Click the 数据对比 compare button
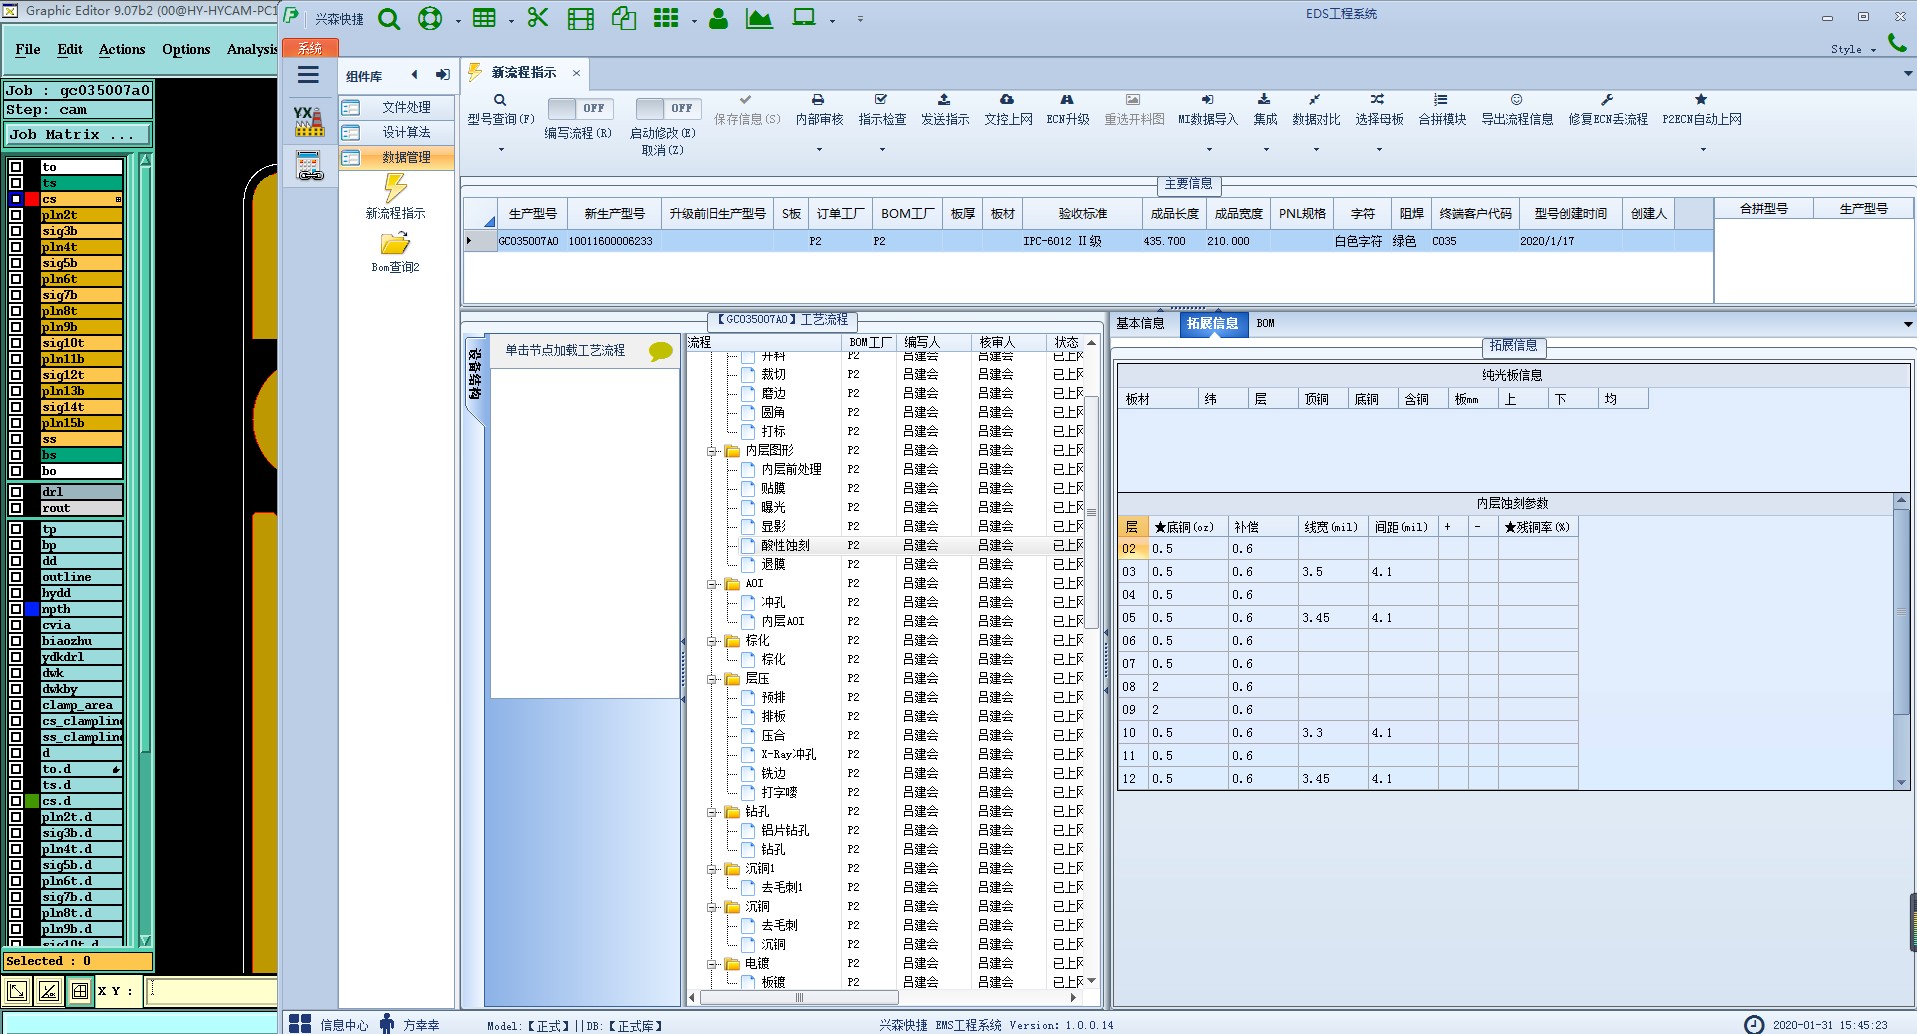1917x1034 pixels. coord(1315,110)
